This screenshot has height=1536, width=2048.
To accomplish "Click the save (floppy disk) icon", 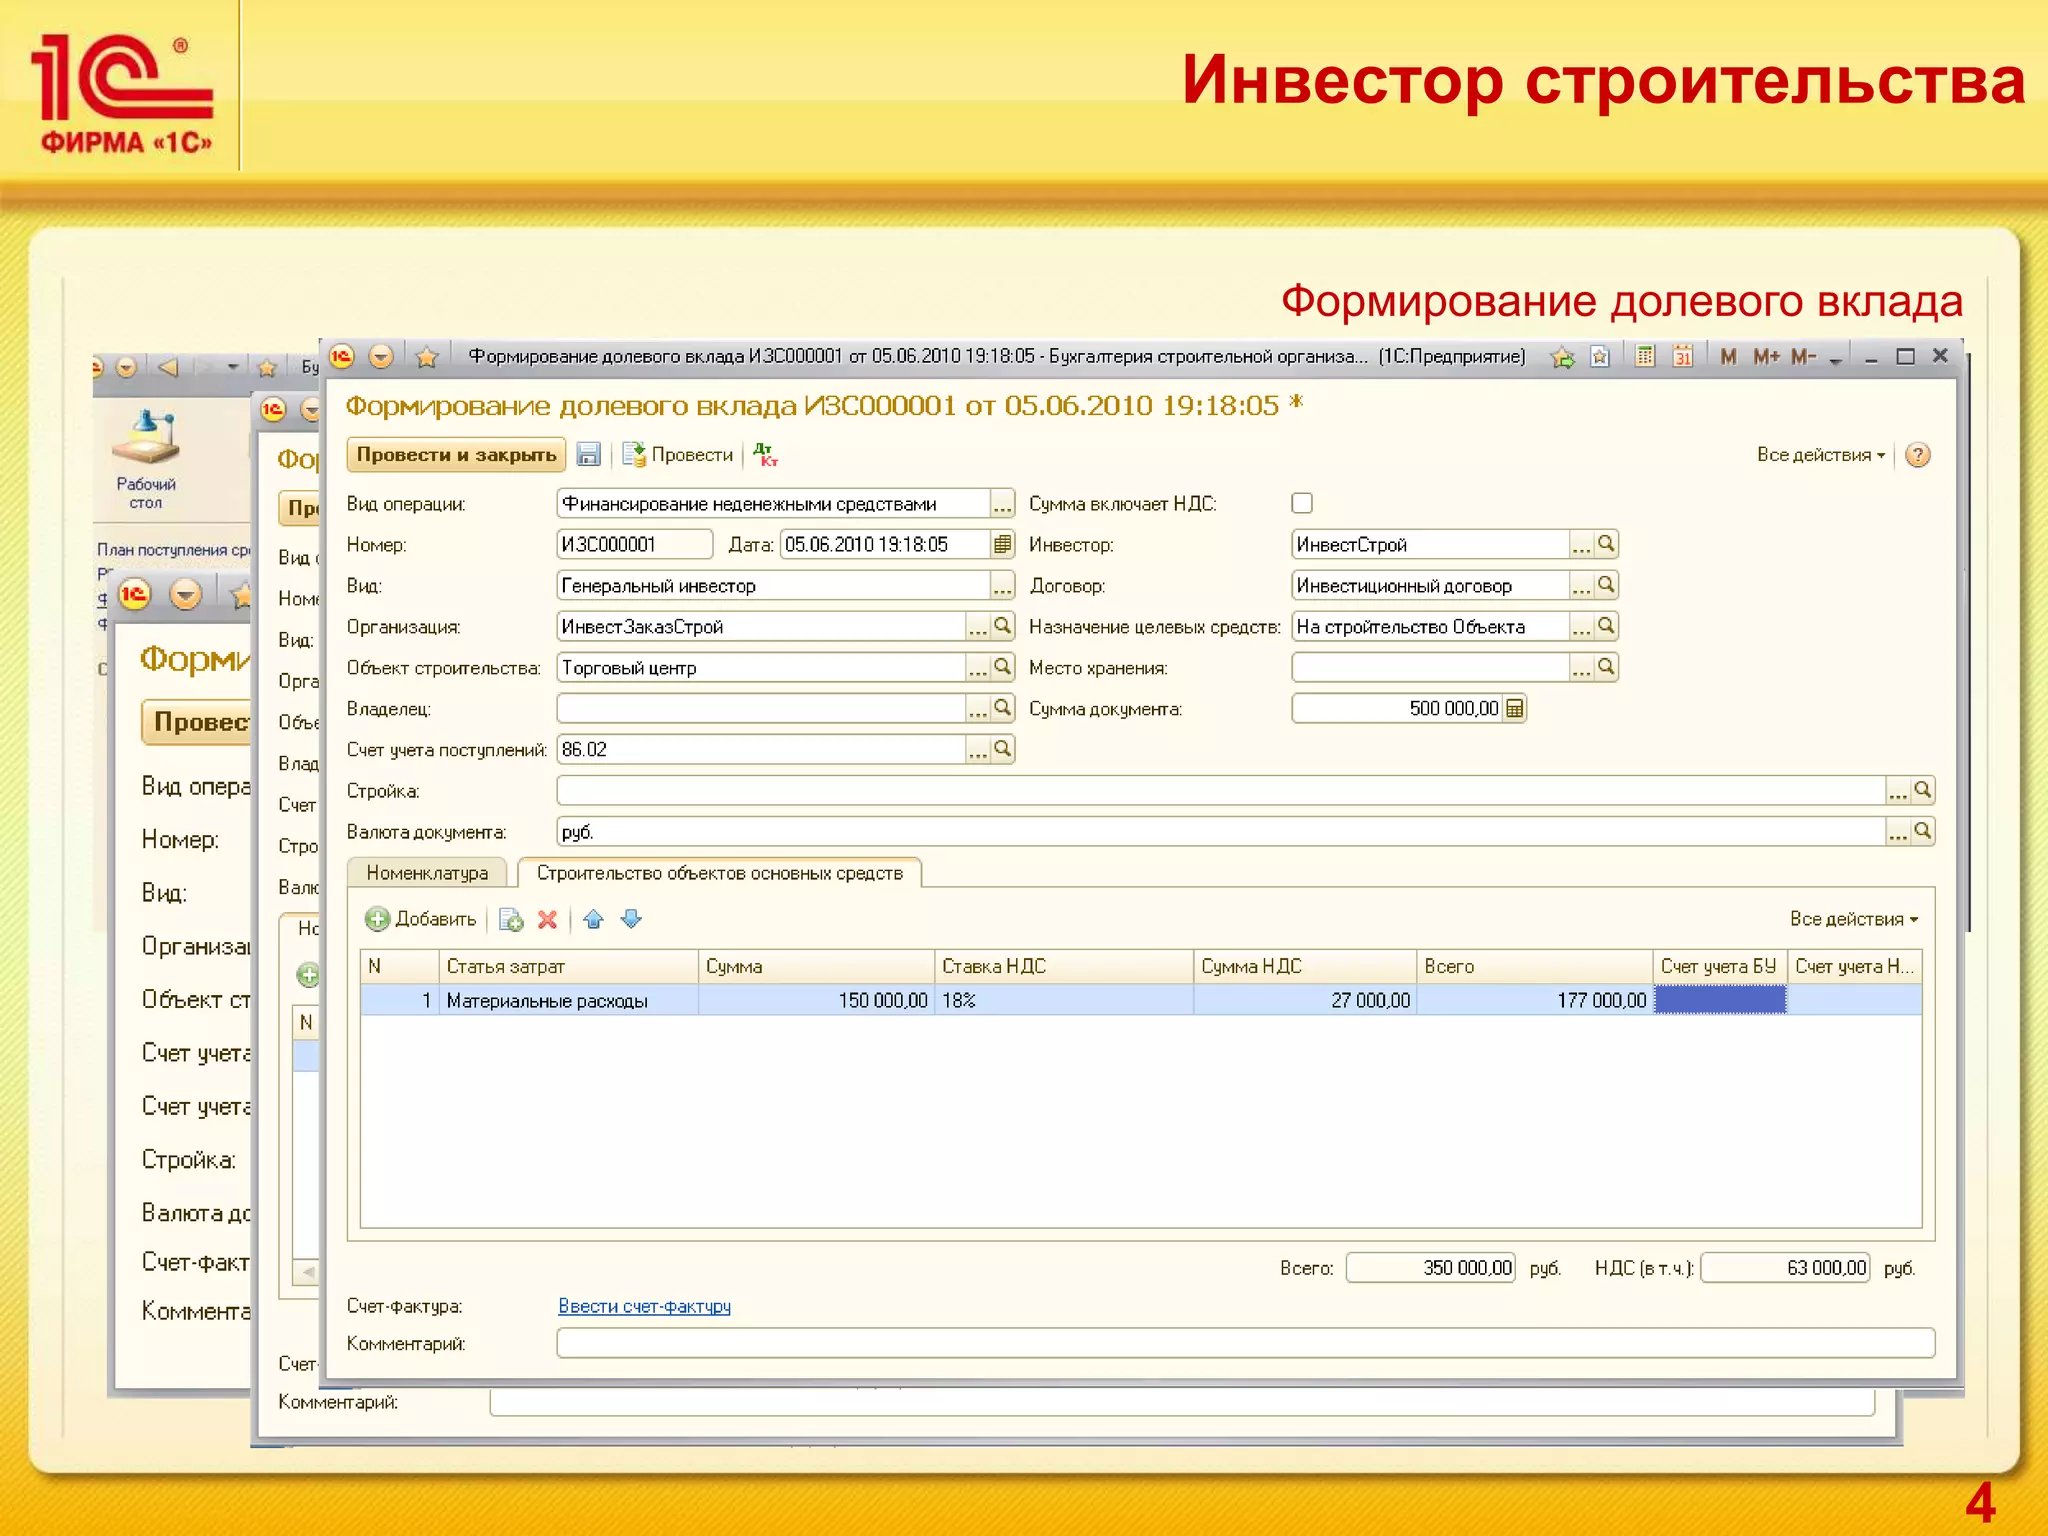I will [x=588, y=455].
